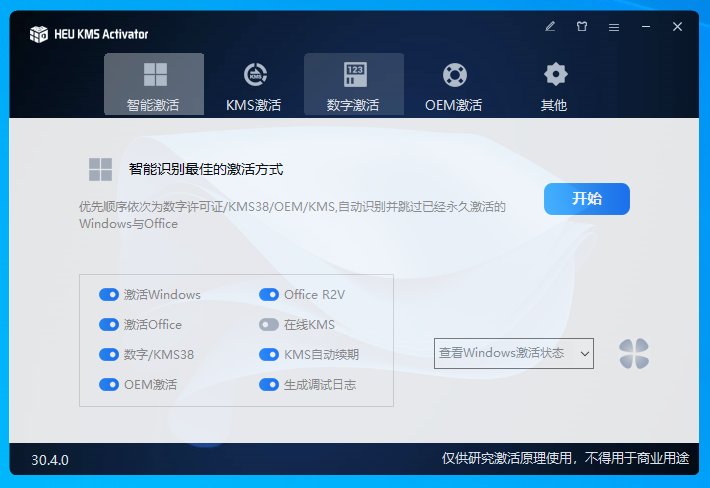Click the Windows logo icon on 智能激活 tab
Viewport: 710px width, 488px height.
(x=155, y=75)
